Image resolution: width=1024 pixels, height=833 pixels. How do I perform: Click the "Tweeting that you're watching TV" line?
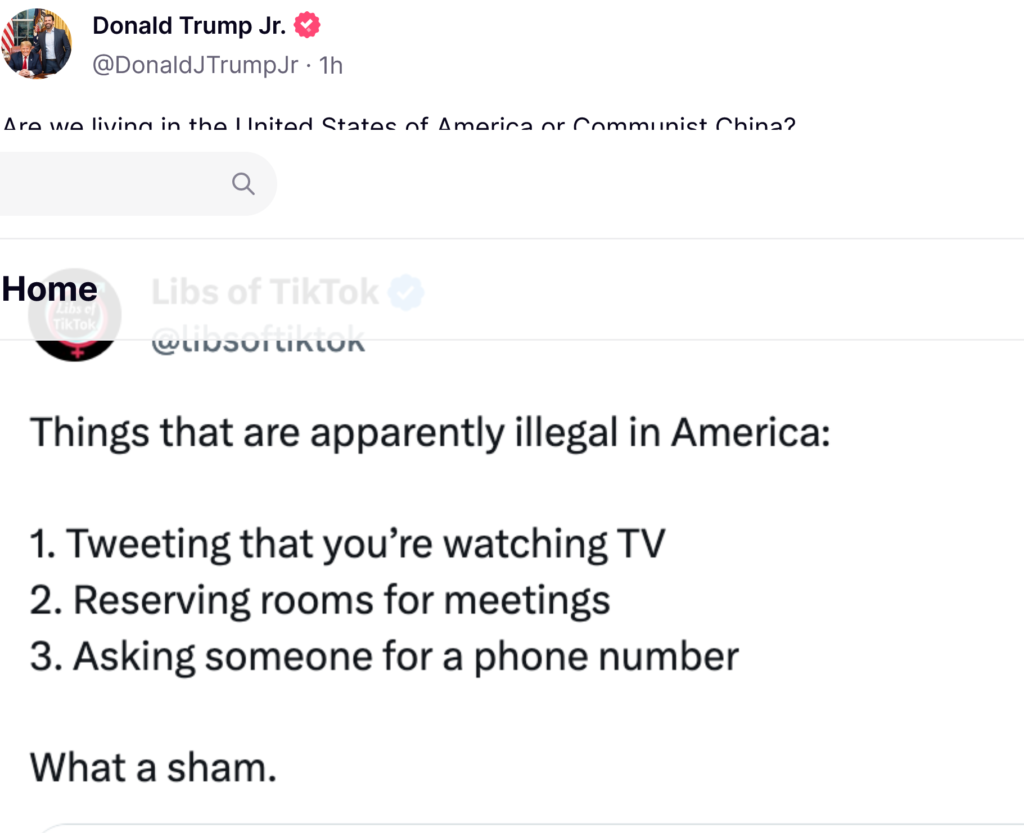(347, 543)
